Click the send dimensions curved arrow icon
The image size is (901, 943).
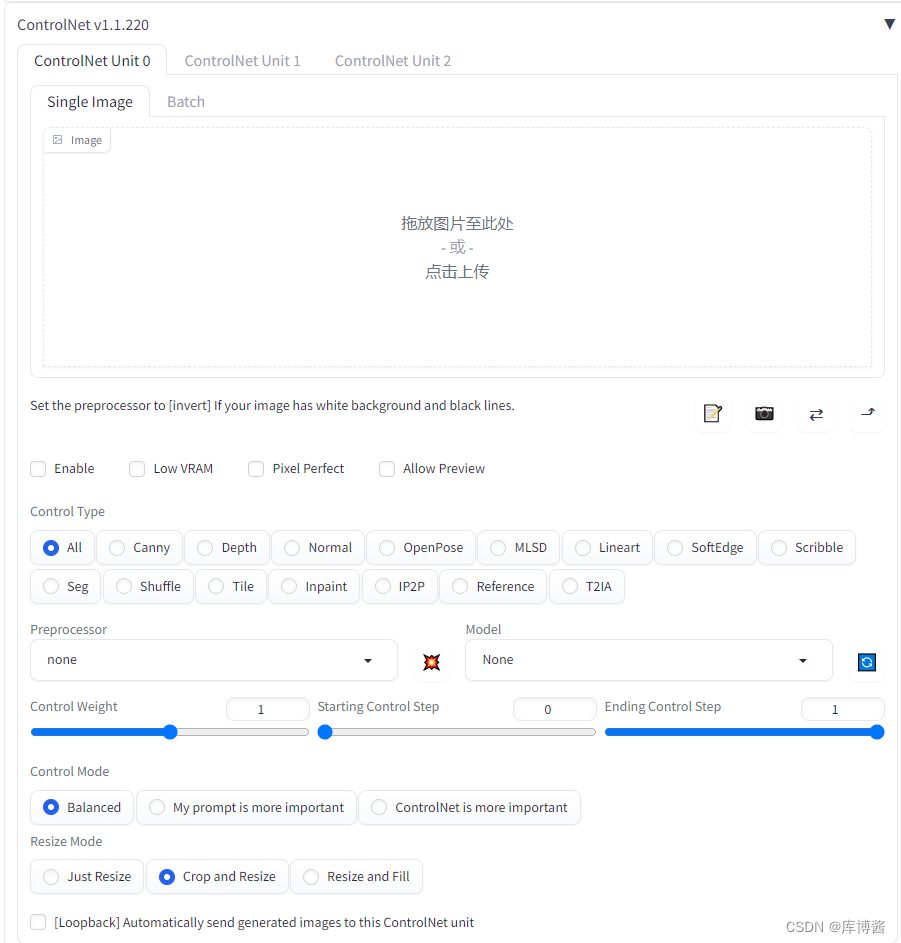[x=867, y=413]
